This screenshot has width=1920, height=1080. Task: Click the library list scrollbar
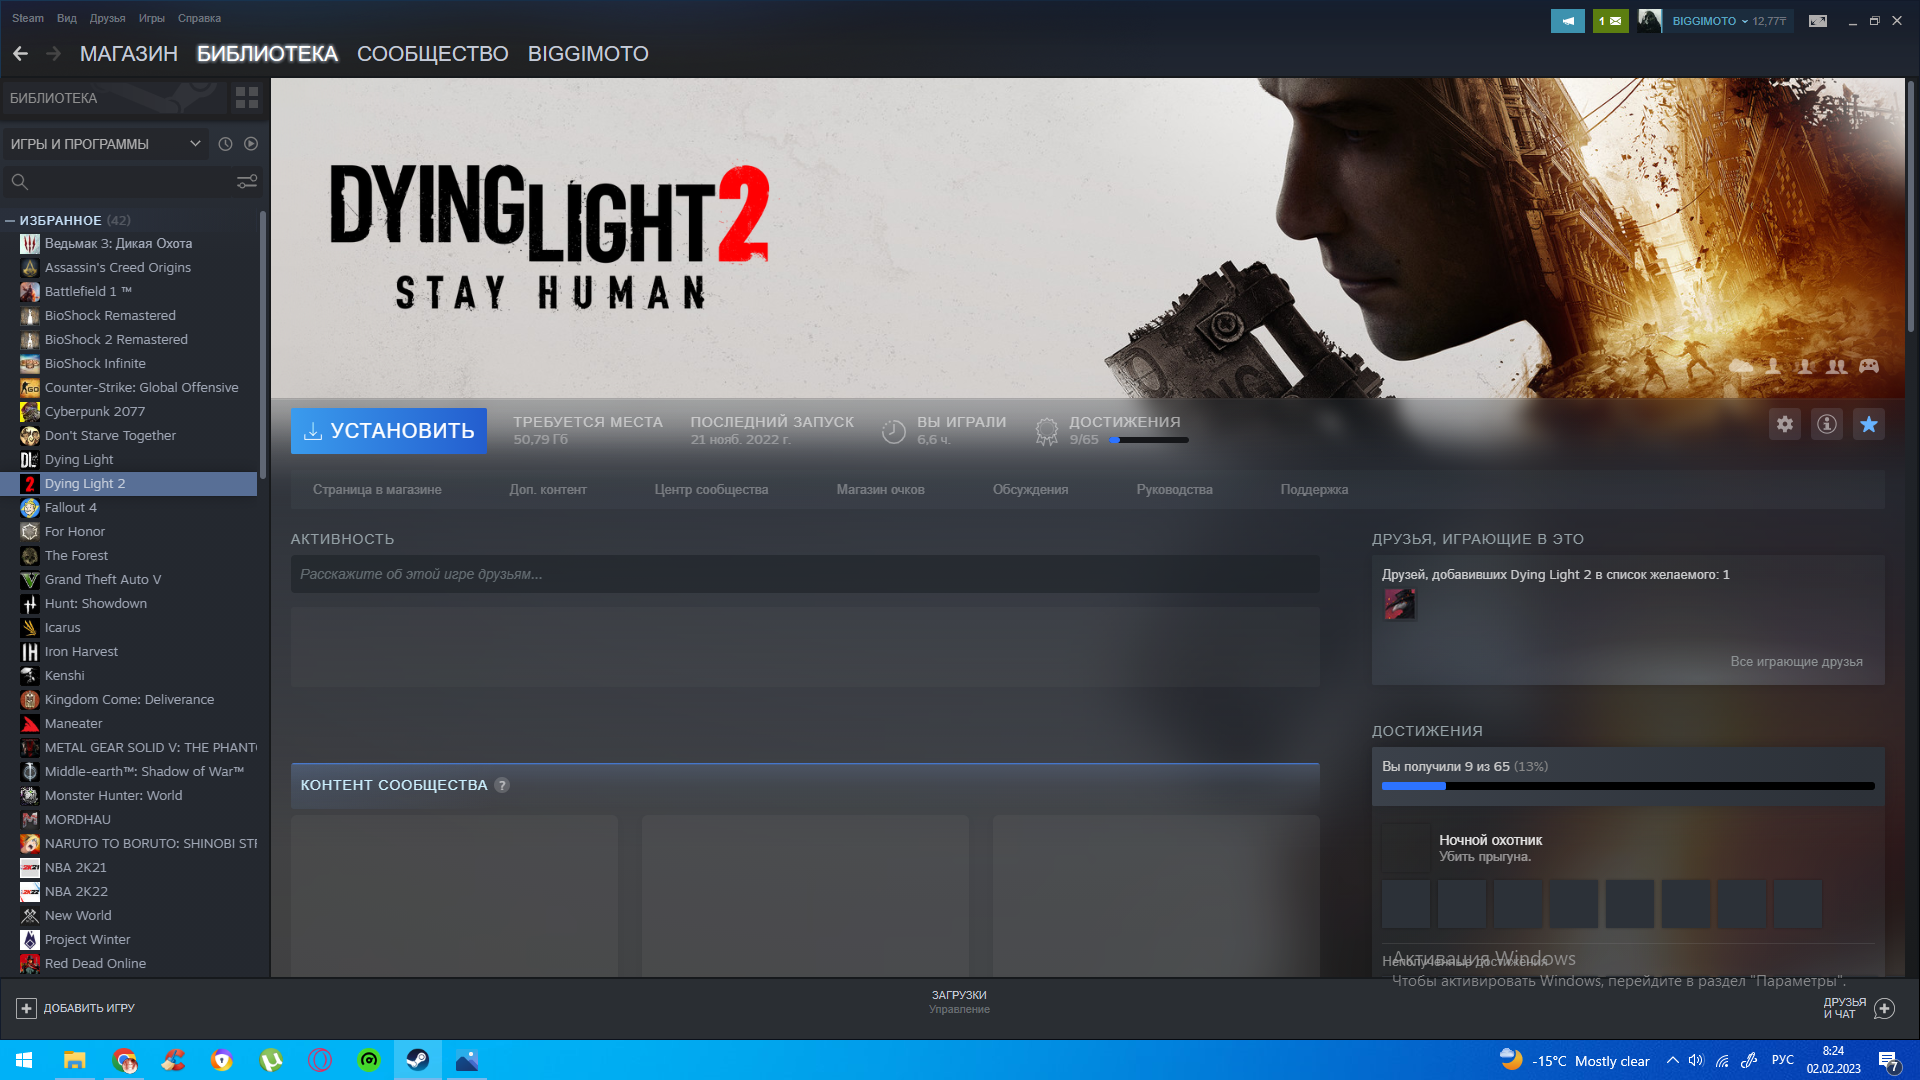pyautogui.click(x=263, y=345)
